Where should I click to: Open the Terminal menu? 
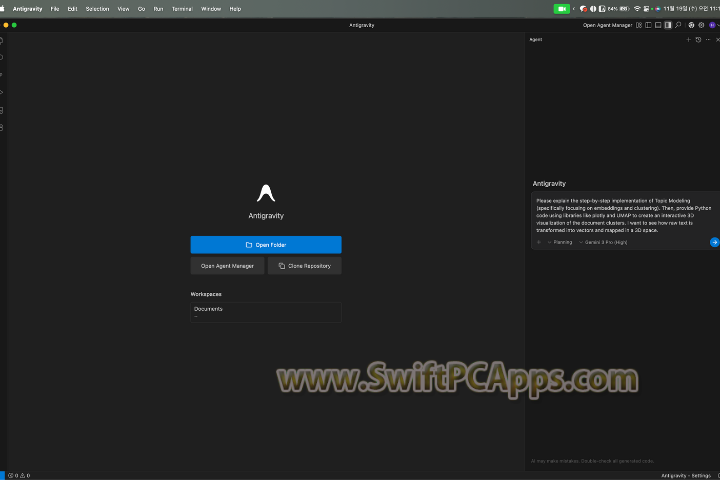(182, 9)
